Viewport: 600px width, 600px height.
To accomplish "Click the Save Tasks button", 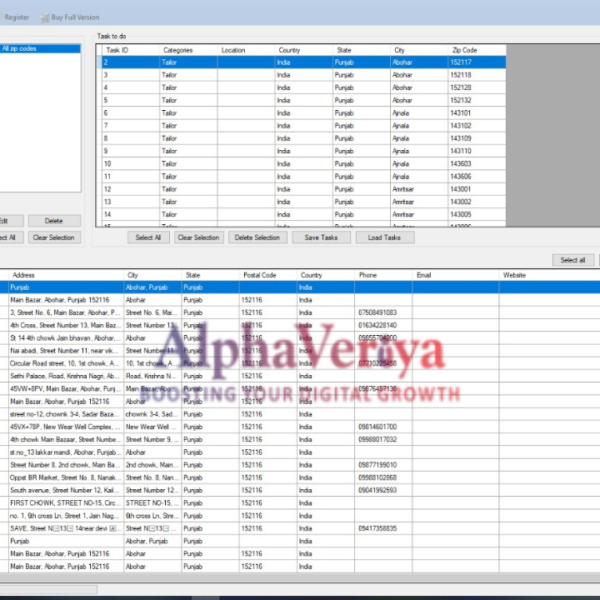I will [321, 238].
